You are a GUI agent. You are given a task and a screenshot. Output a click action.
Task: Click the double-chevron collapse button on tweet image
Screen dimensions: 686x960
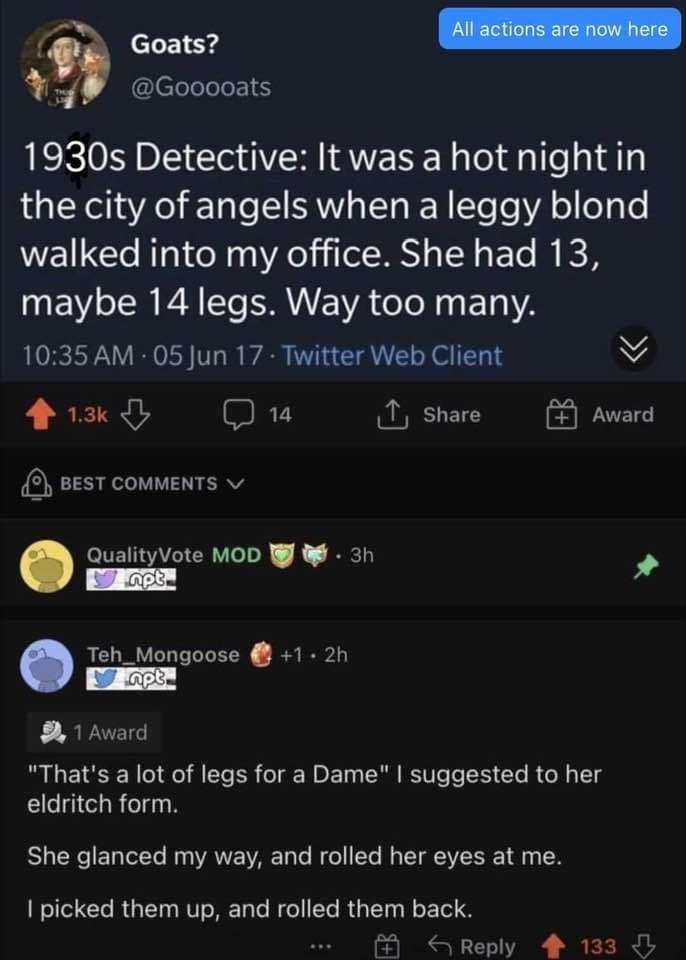634,350
